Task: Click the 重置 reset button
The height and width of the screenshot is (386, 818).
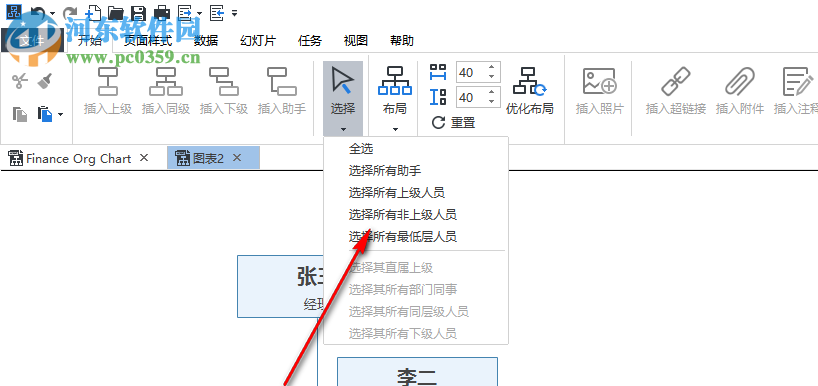Action: tap(453, 123)
